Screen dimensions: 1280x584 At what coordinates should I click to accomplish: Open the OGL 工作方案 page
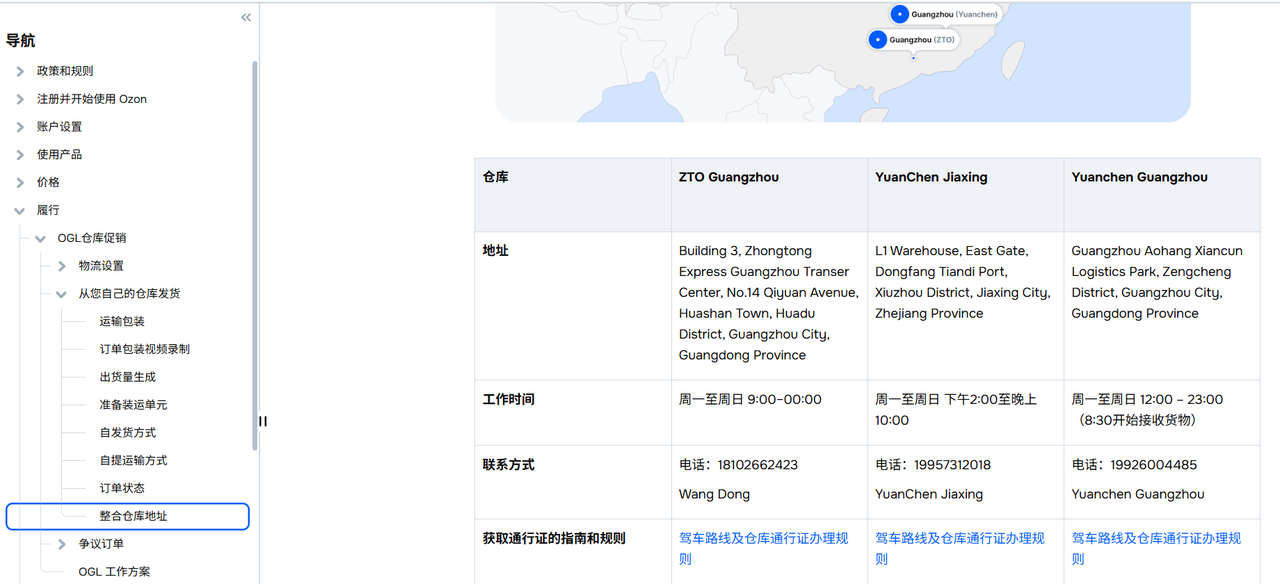pos(115,572)
